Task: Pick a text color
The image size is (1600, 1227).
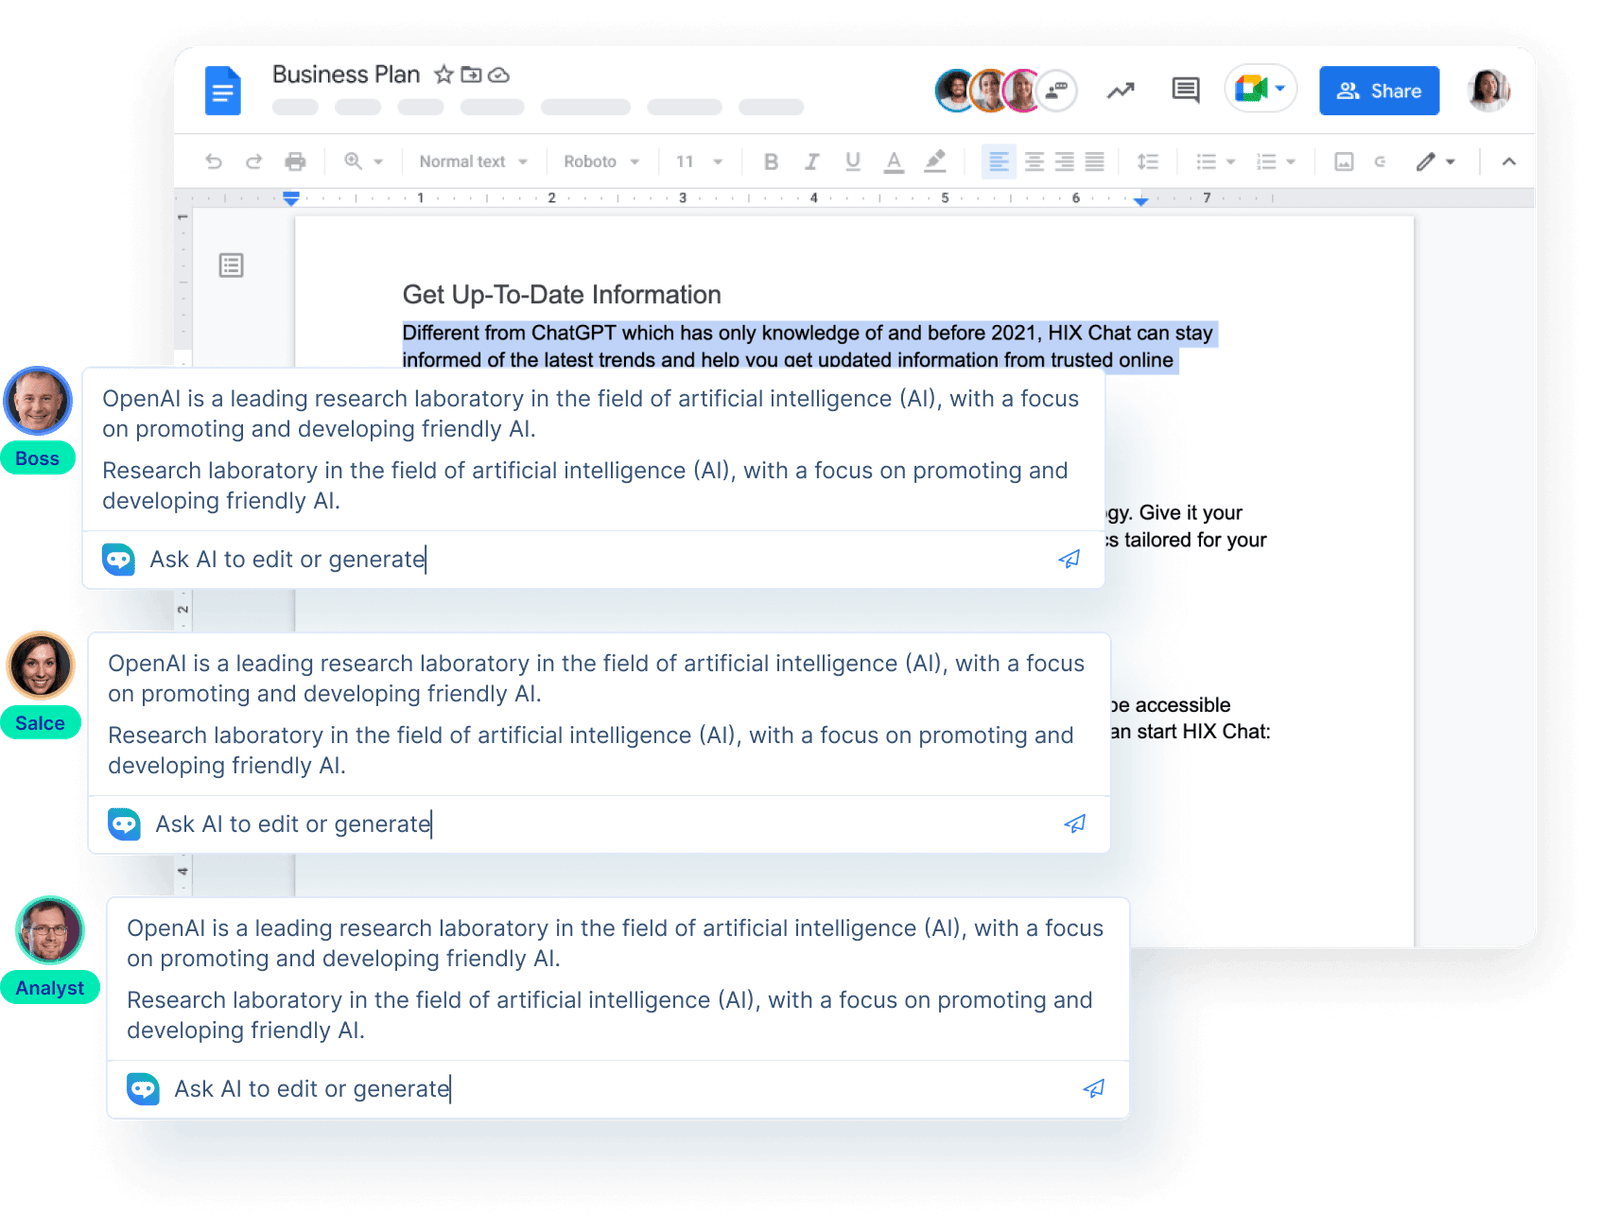Action: [894, 162]
